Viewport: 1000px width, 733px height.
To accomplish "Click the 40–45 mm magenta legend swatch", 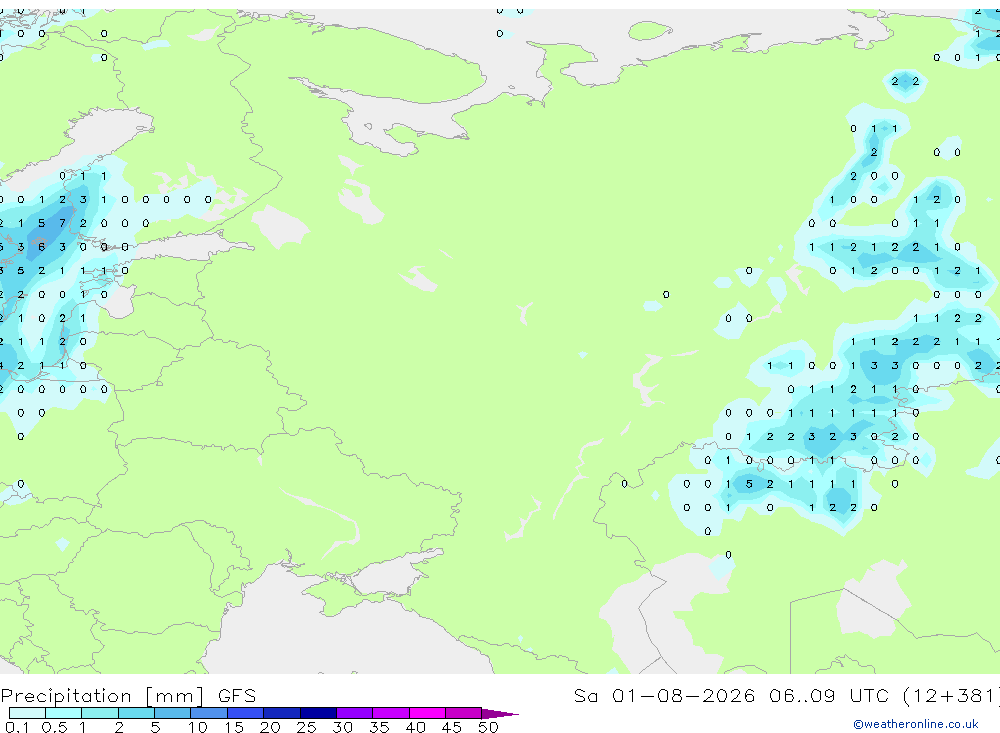I will pos(427,713).
